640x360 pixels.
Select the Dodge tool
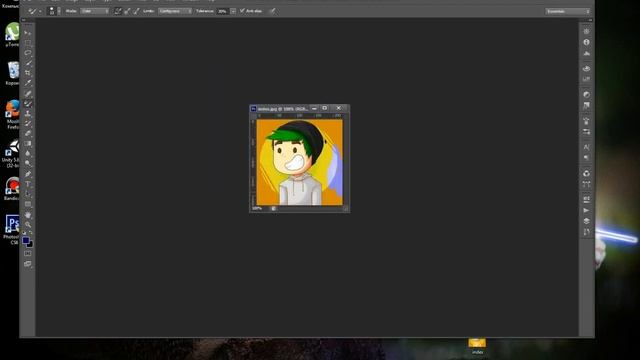28,163
